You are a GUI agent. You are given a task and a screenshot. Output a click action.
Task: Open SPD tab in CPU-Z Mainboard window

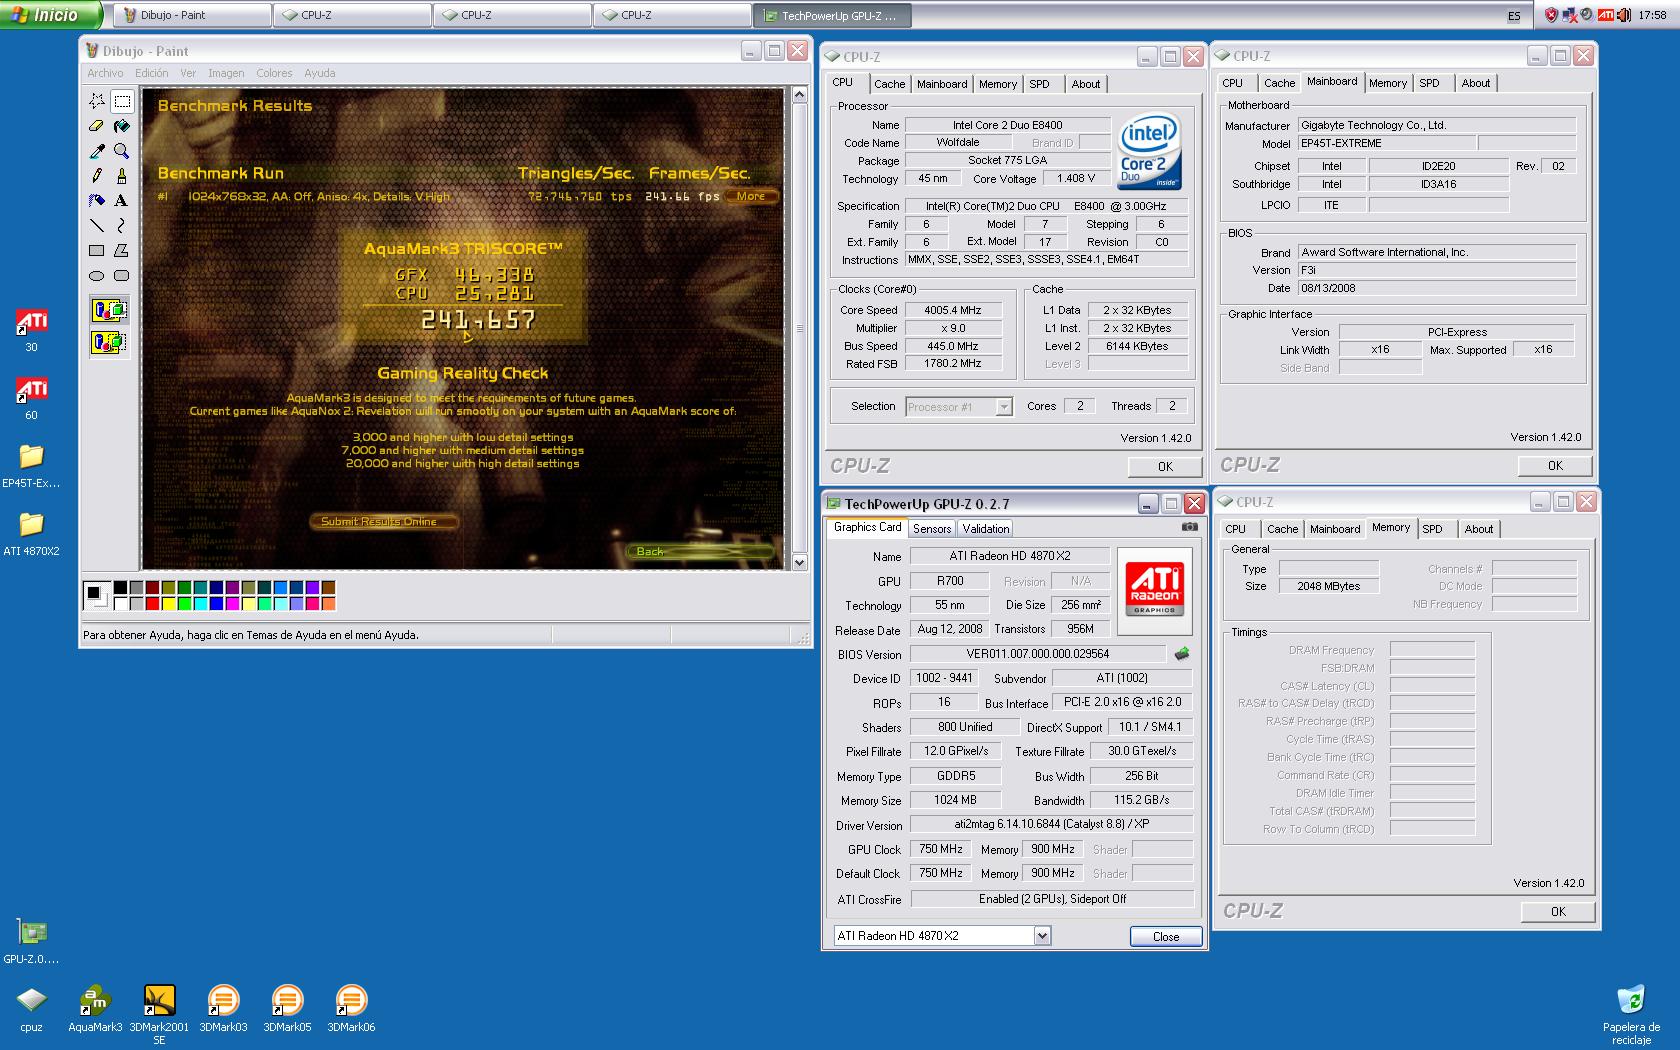pos(1430,83)
